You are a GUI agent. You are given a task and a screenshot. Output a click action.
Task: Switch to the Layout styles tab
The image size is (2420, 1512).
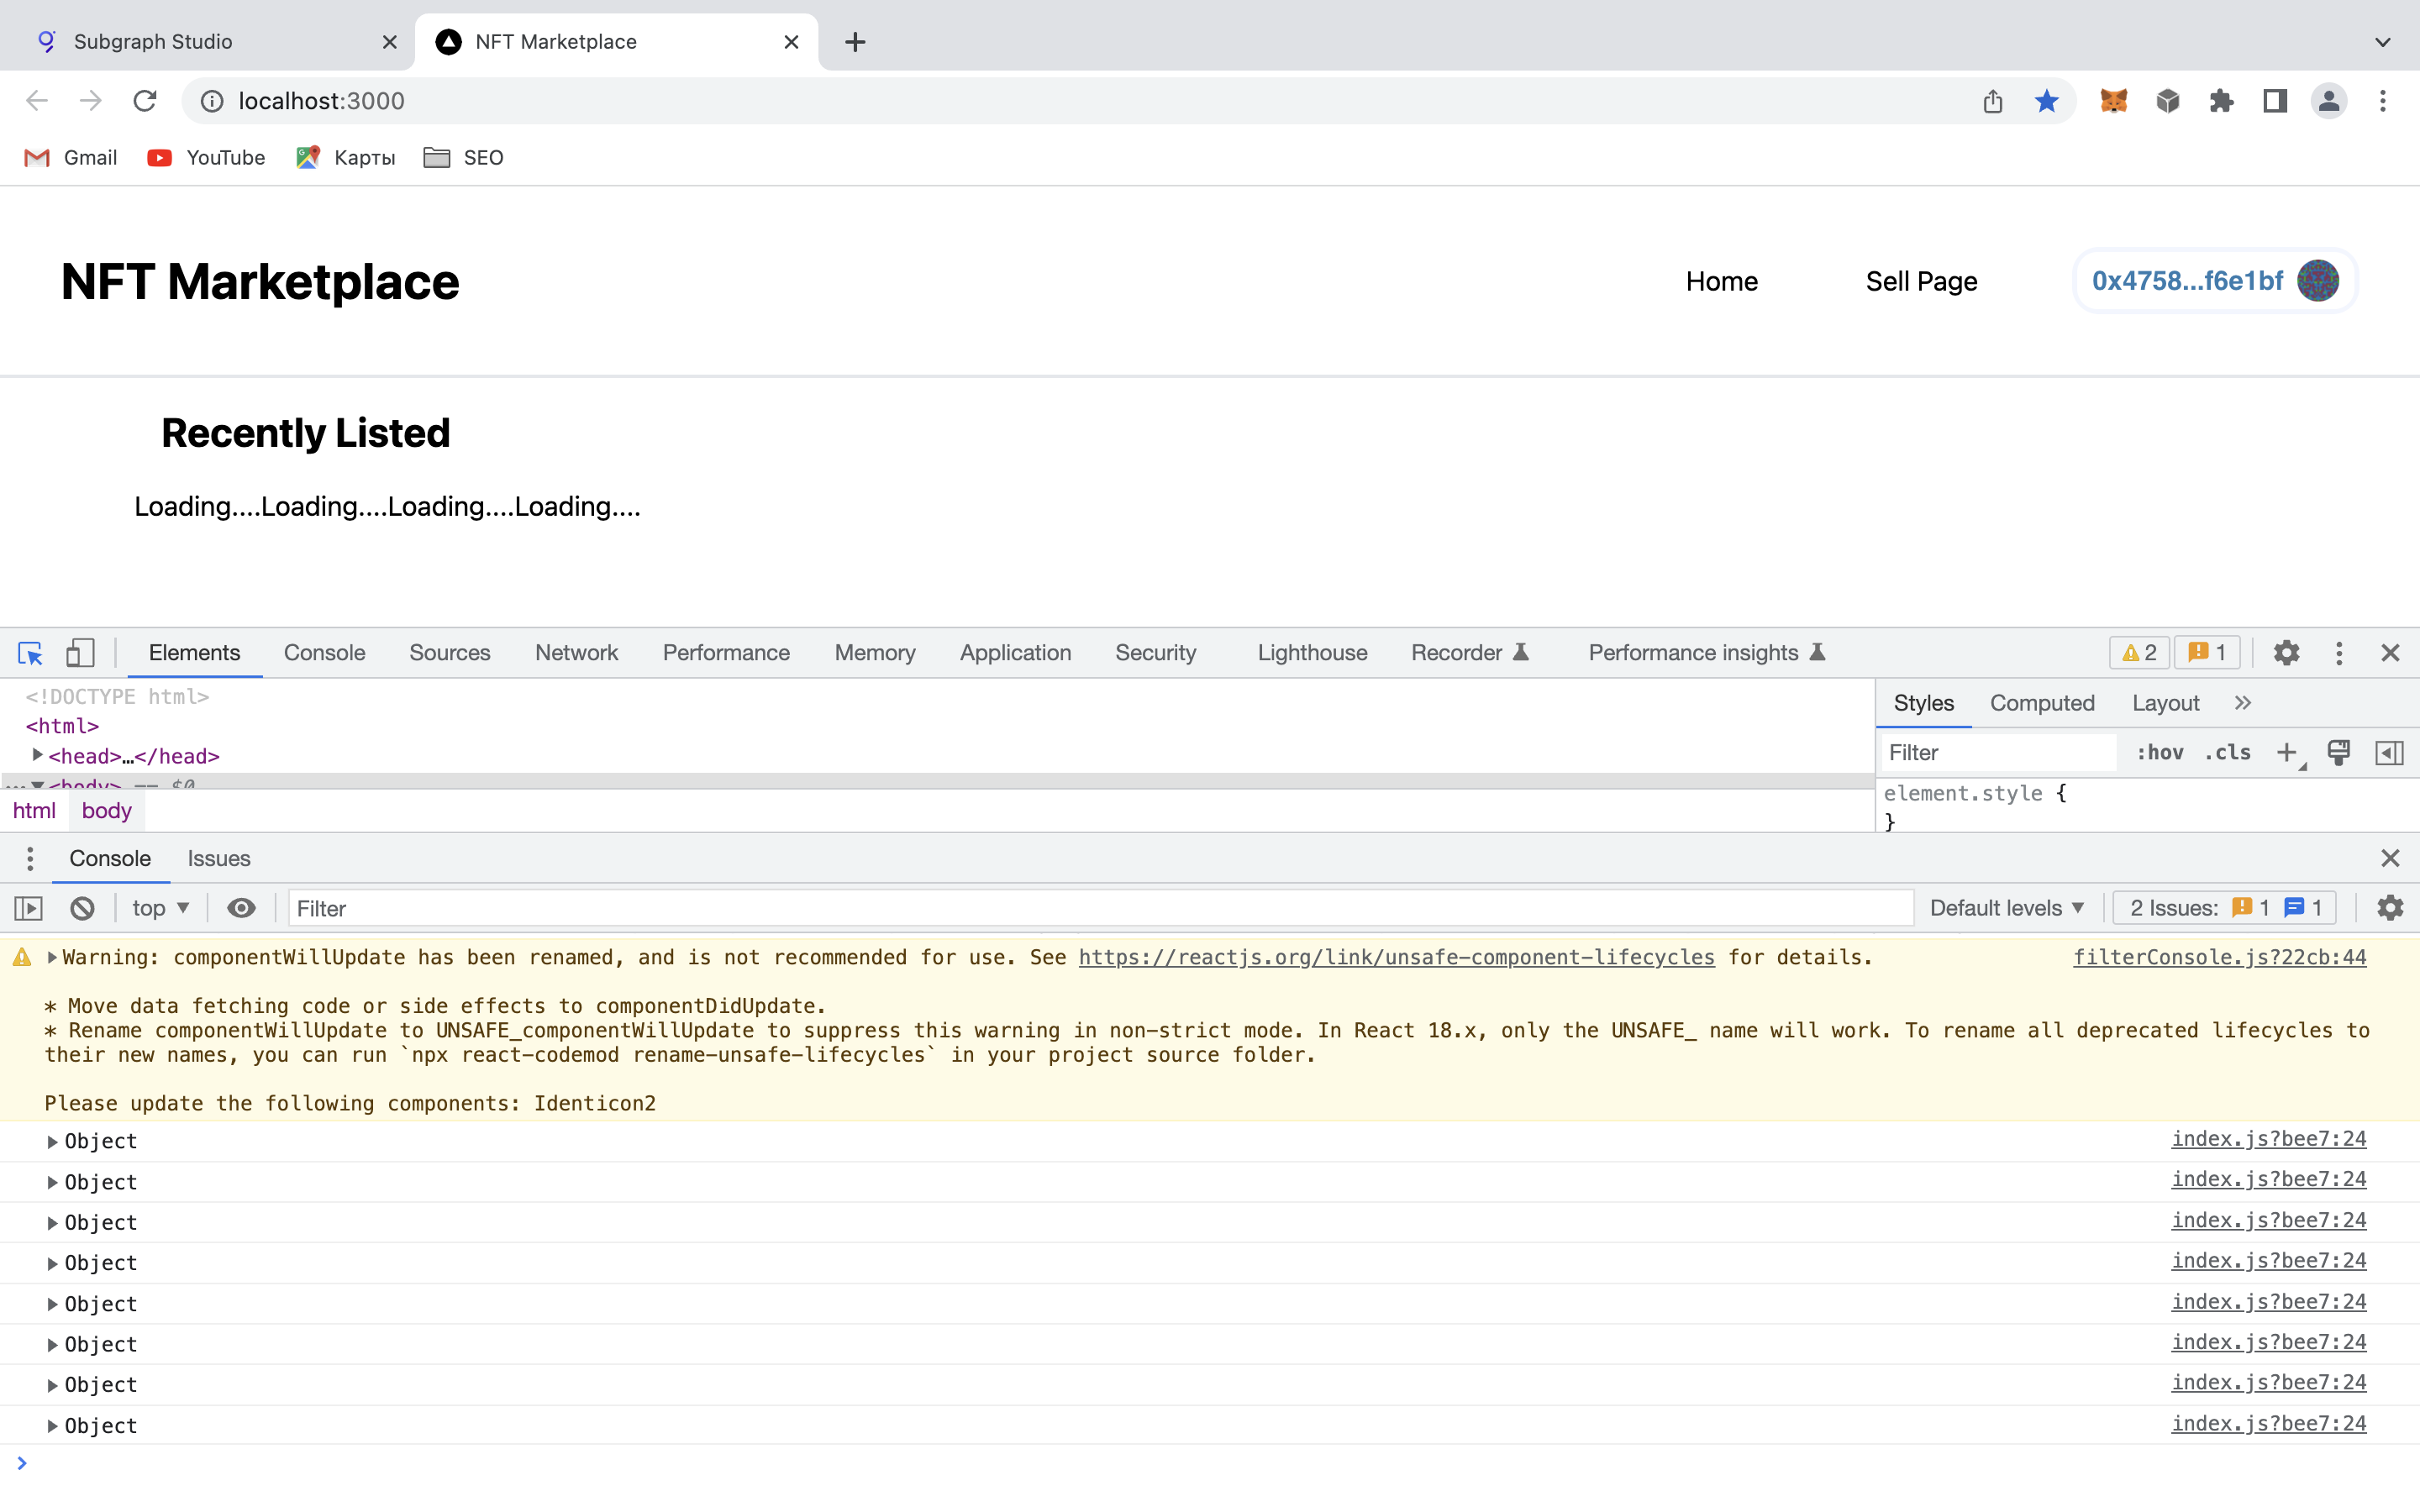tap(2165, 703)
